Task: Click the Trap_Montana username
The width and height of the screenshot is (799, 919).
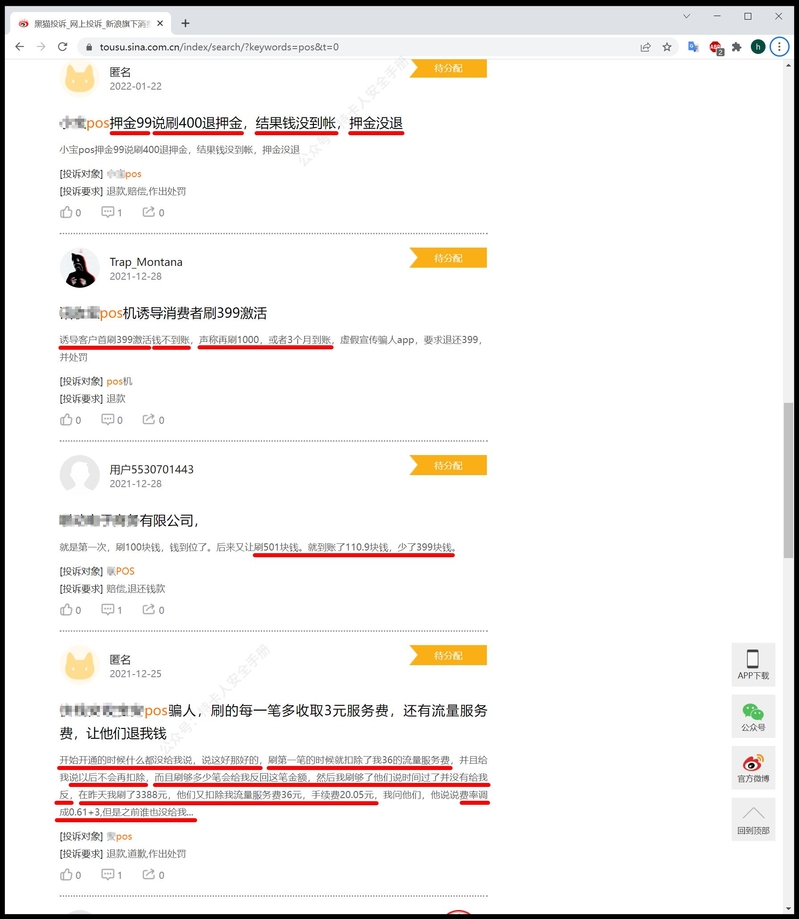Action: tap(146, 262)
